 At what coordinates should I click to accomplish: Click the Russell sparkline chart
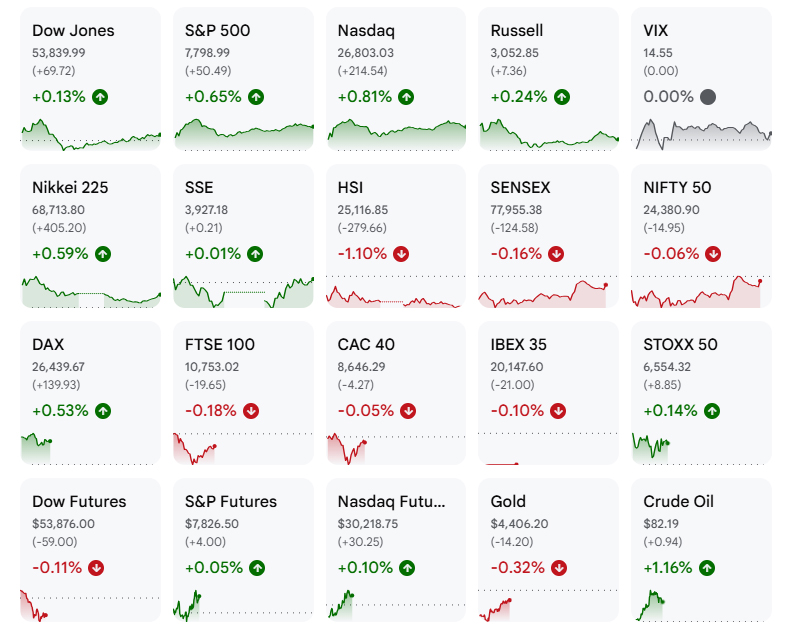pyautogui.click(x=549, y=134)
